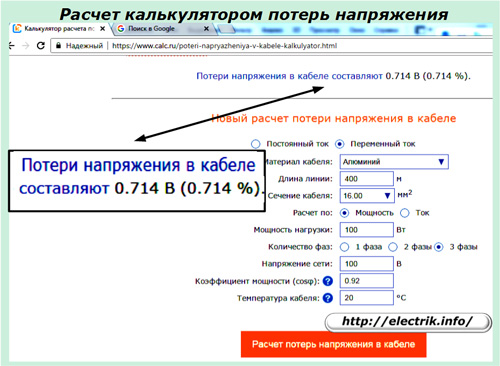This screenshot has height=366, width=500.
Task: Choose Мощность calculation radio button
Action: 344,213
